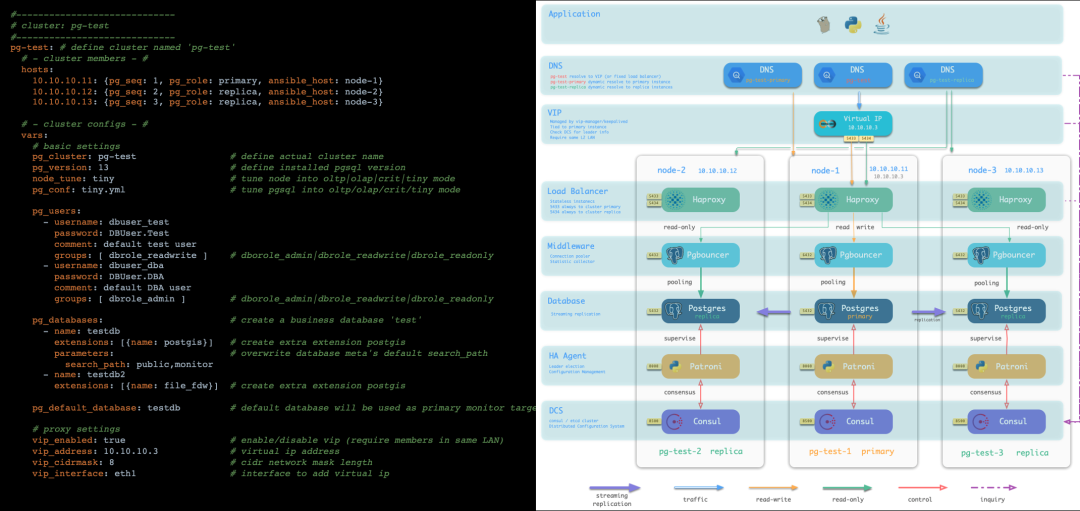Screen dimensions: 1080x511
Task: Click the 'Middleware' layer heading
Action: coord(571,246)
